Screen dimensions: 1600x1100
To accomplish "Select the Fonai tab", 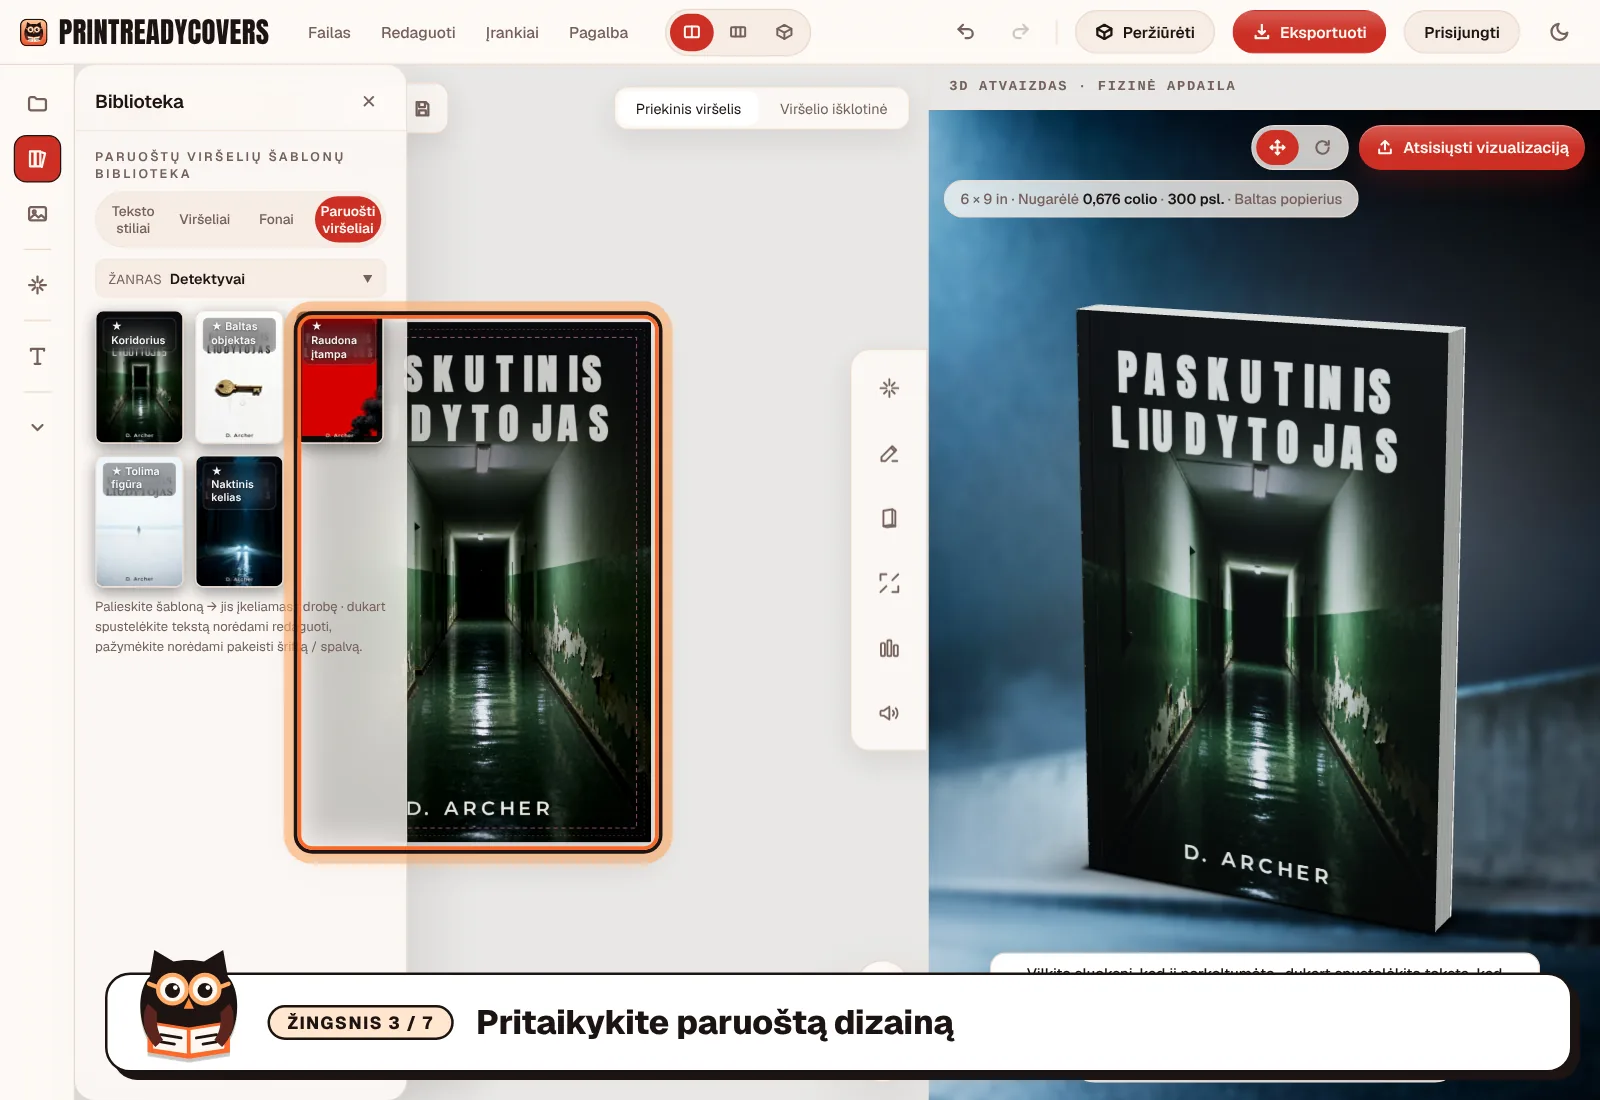I will (276, 220).
